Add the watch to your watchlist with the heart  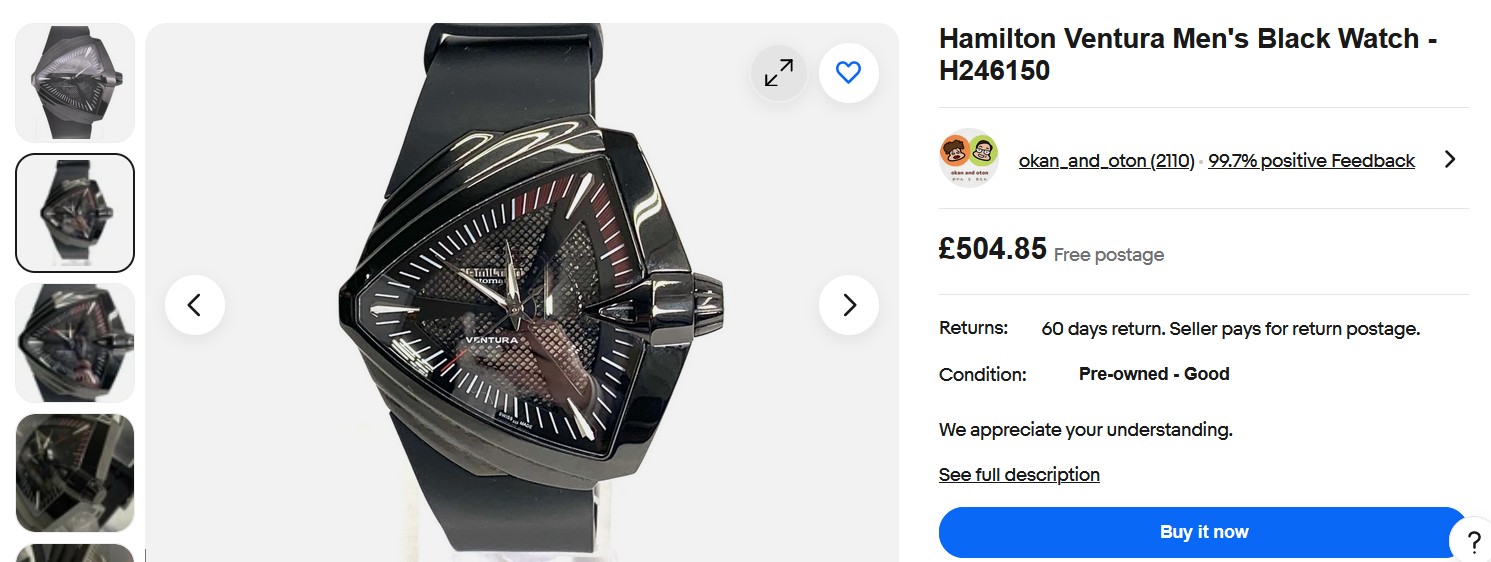(x=848, y=73)
